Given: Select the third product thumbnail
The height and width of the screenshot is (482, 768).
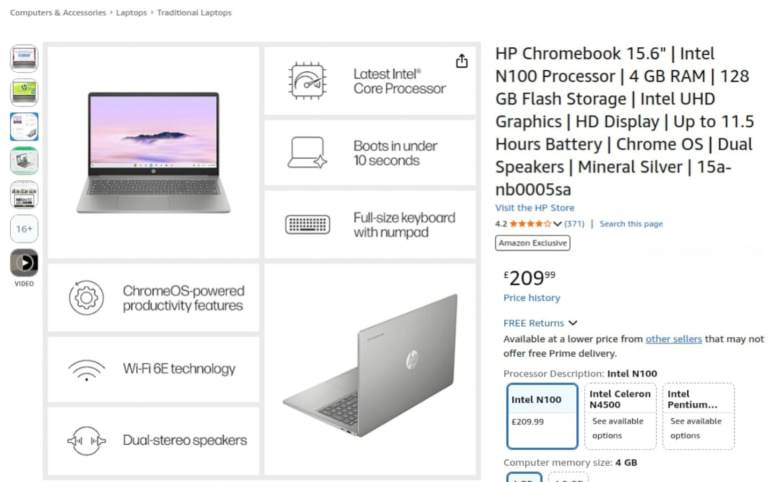Looking at the screenshot, I should point(24,126).
